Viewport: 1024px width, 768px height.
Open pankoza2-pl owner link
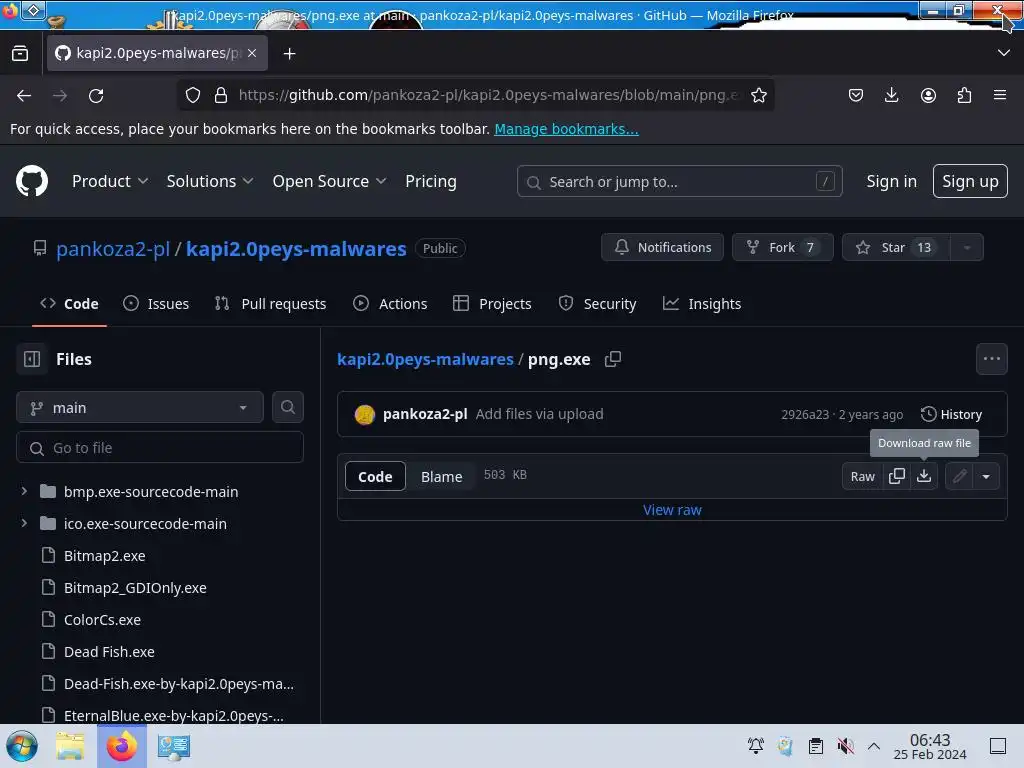tap(113, 248)
